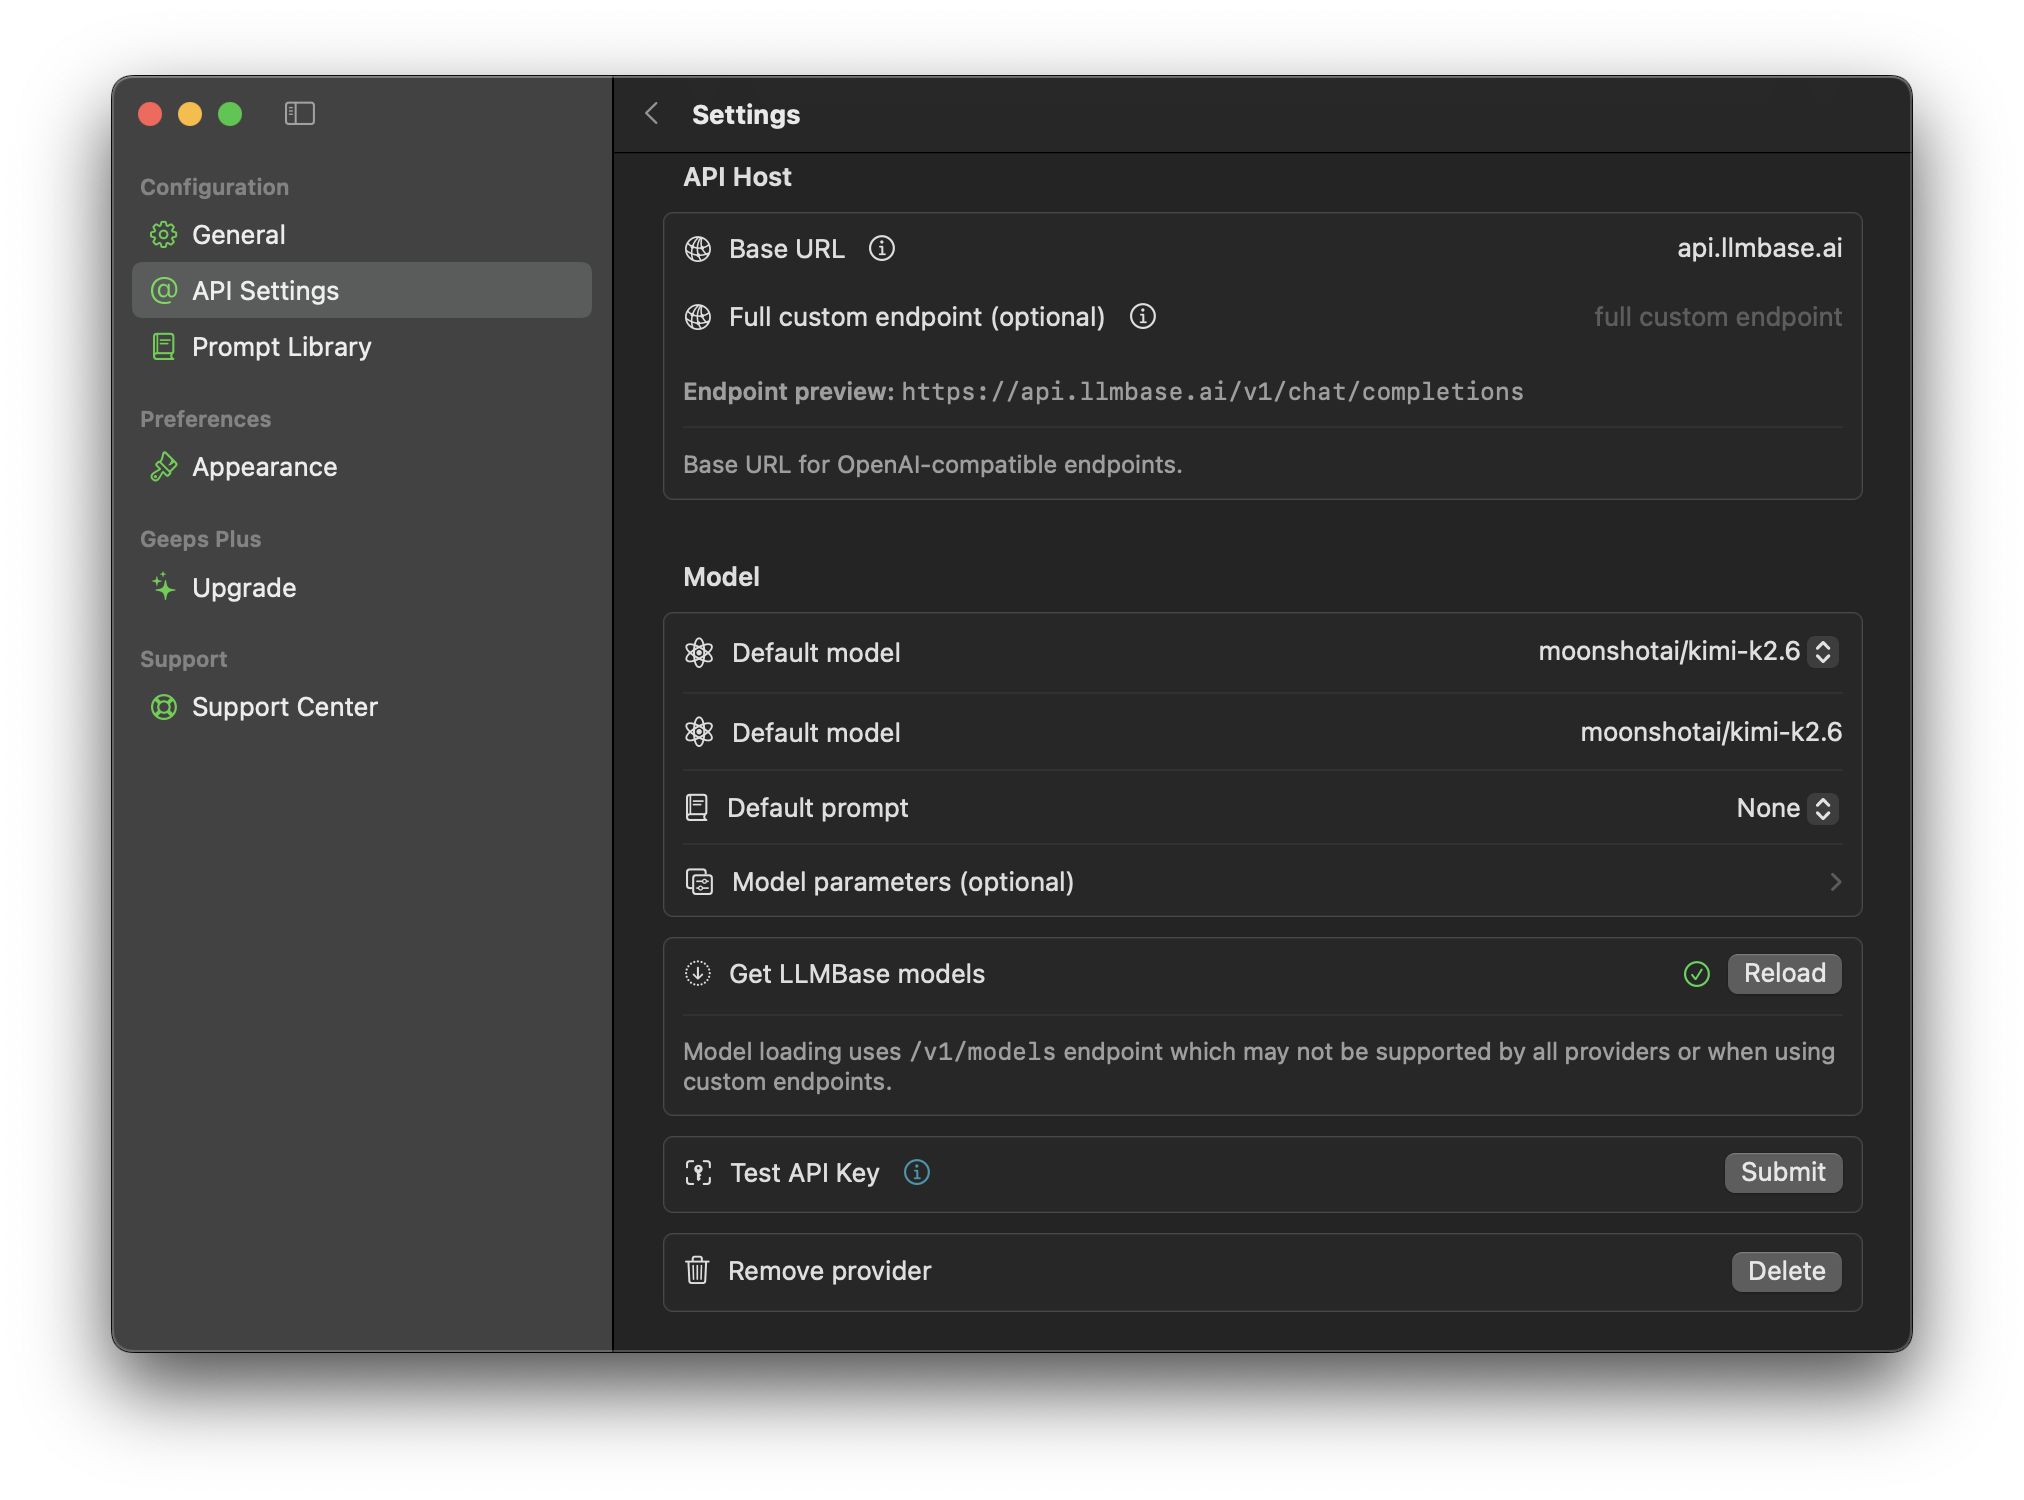Expand Model parameters (optional) chevron

click(x=1835, y=882)
